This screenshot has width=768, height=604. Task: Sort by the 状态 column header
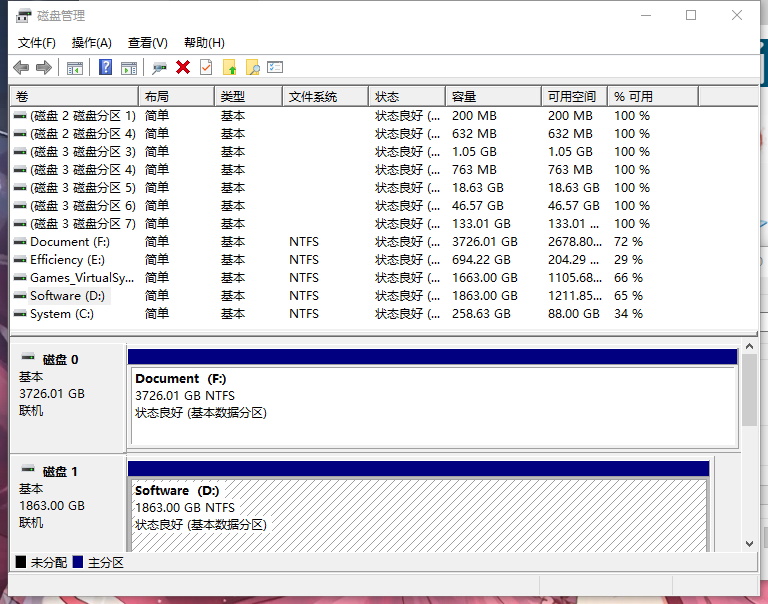(407, 97)
